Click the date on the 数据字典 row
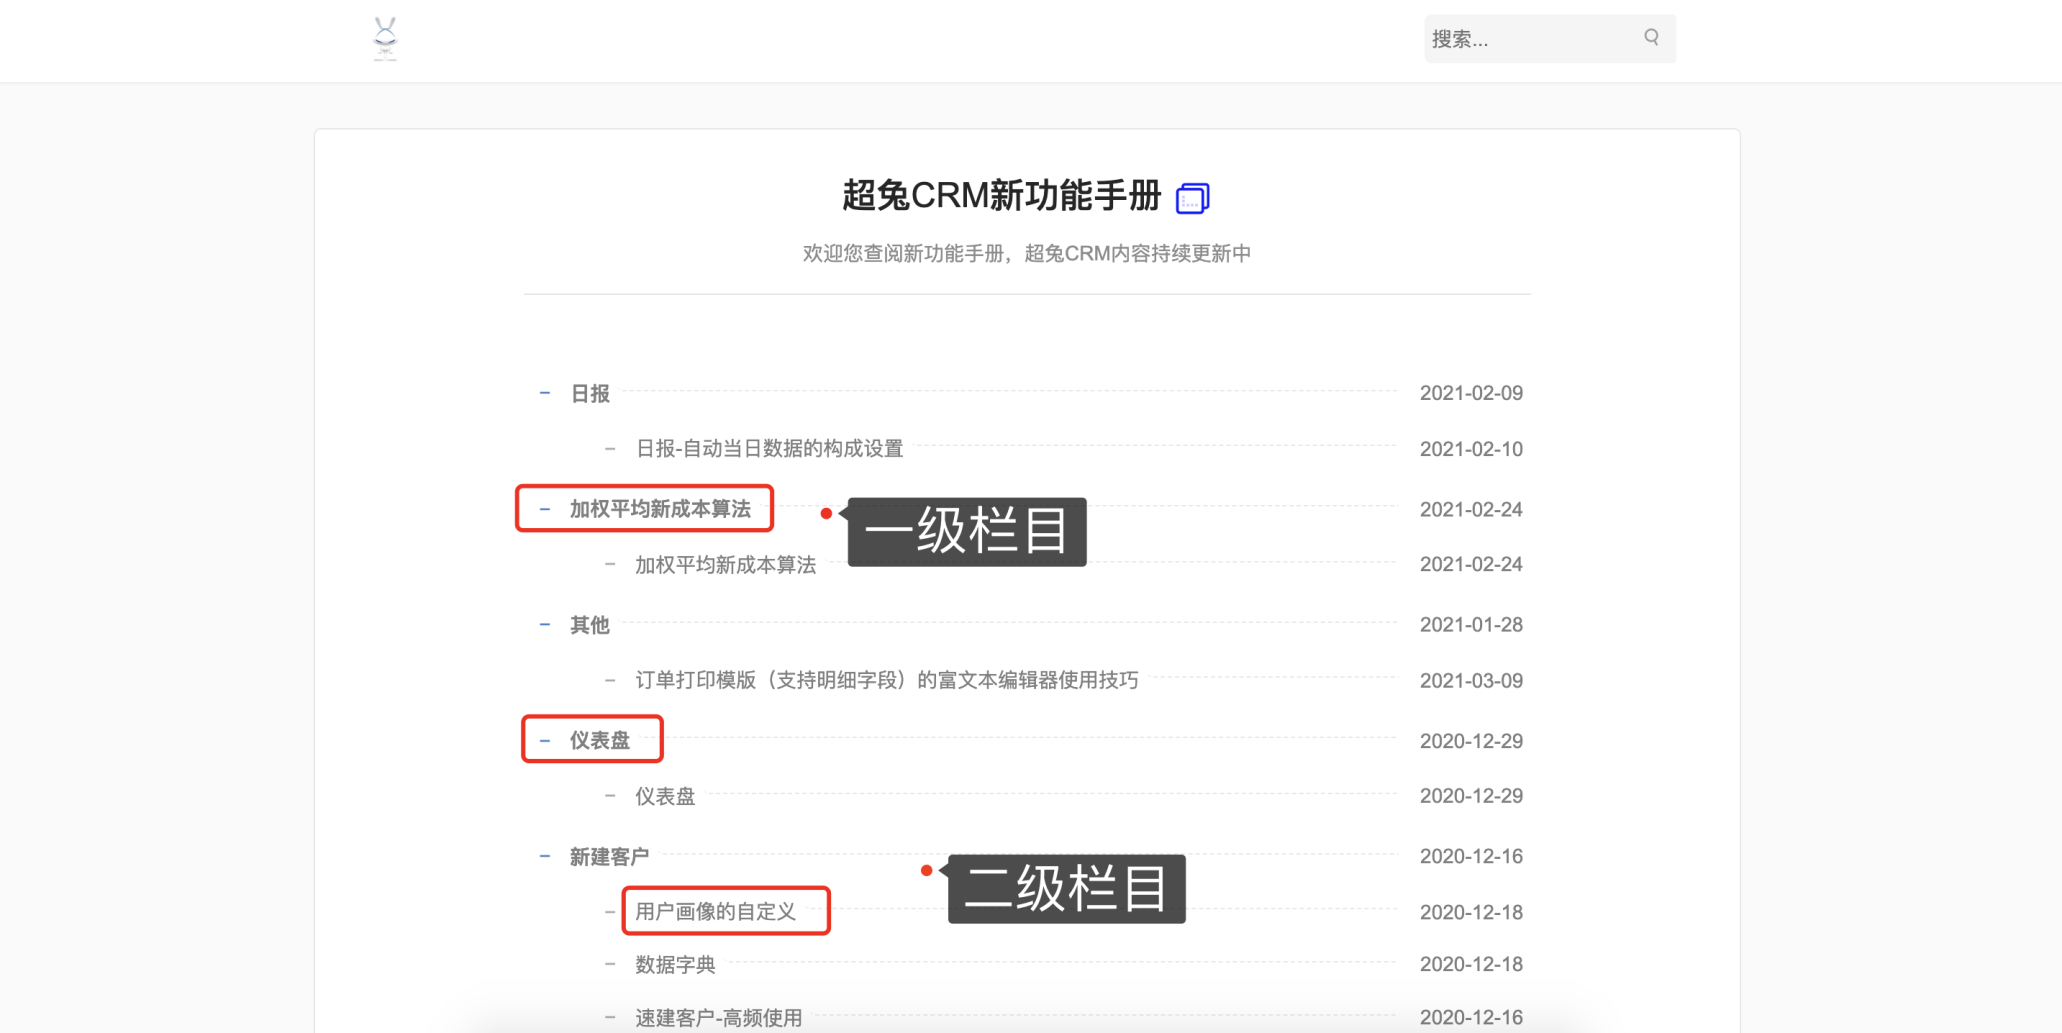Viewport: 2062px width, 1033px height. click(x=1471, y=964)
